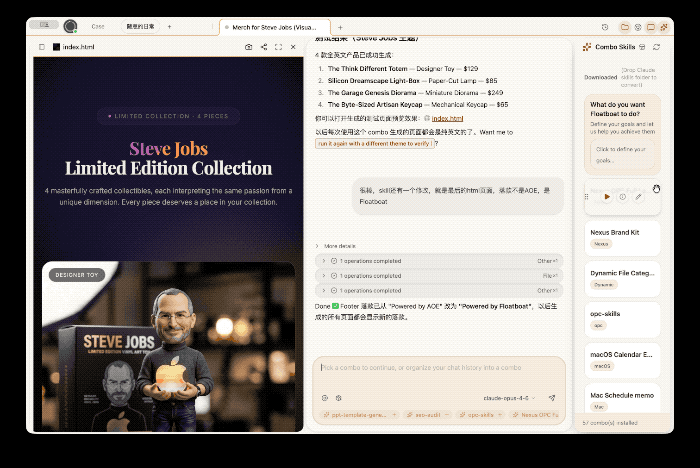Add the opc-skills combo chip
The width and height of the screenshot is (700, 468).
(500, 415)
